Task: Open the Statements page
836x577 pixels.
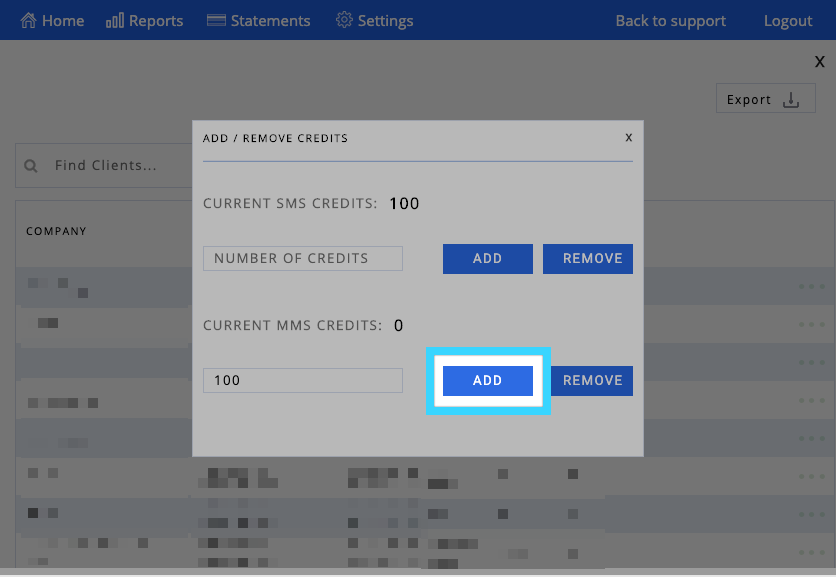Action: point(259,21)
